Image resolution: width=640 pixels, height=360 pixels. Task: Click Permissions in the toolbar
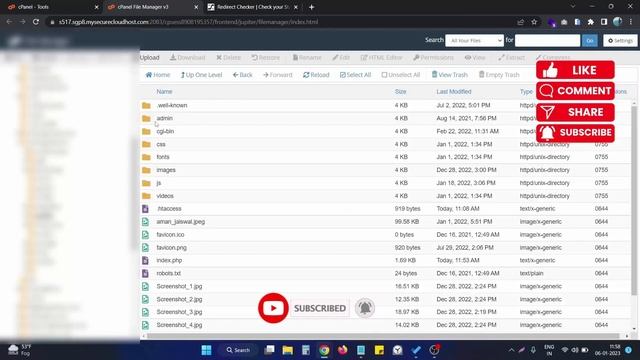tap(433, 58)
